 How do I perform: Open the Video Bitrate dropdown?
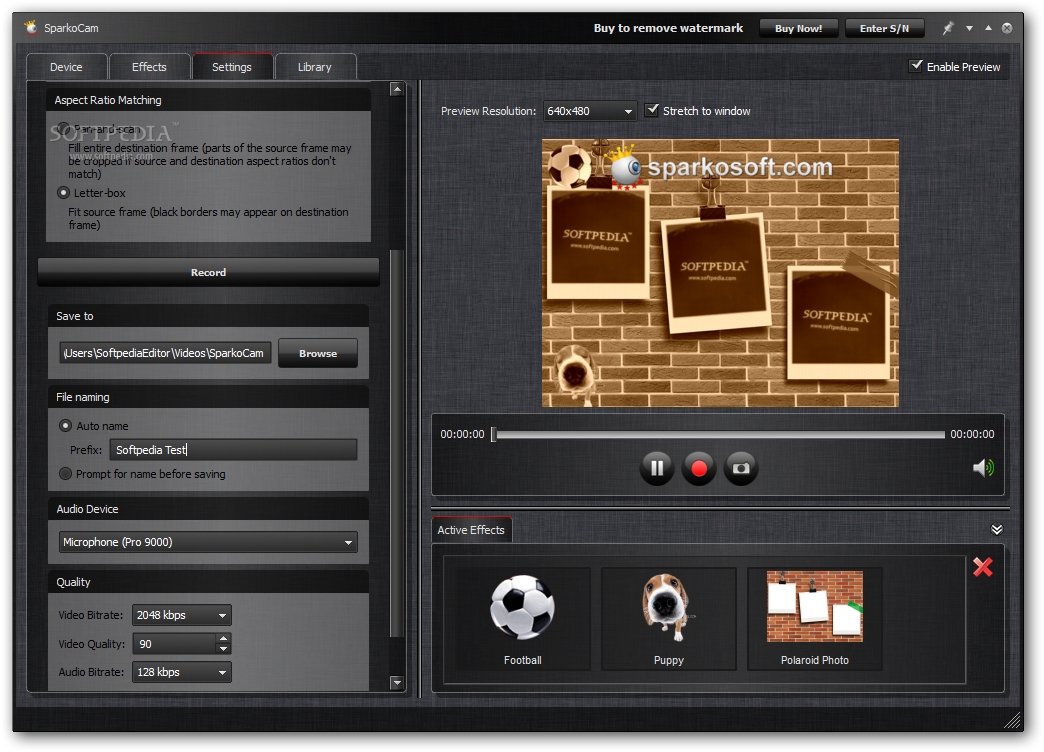(182, 615)
